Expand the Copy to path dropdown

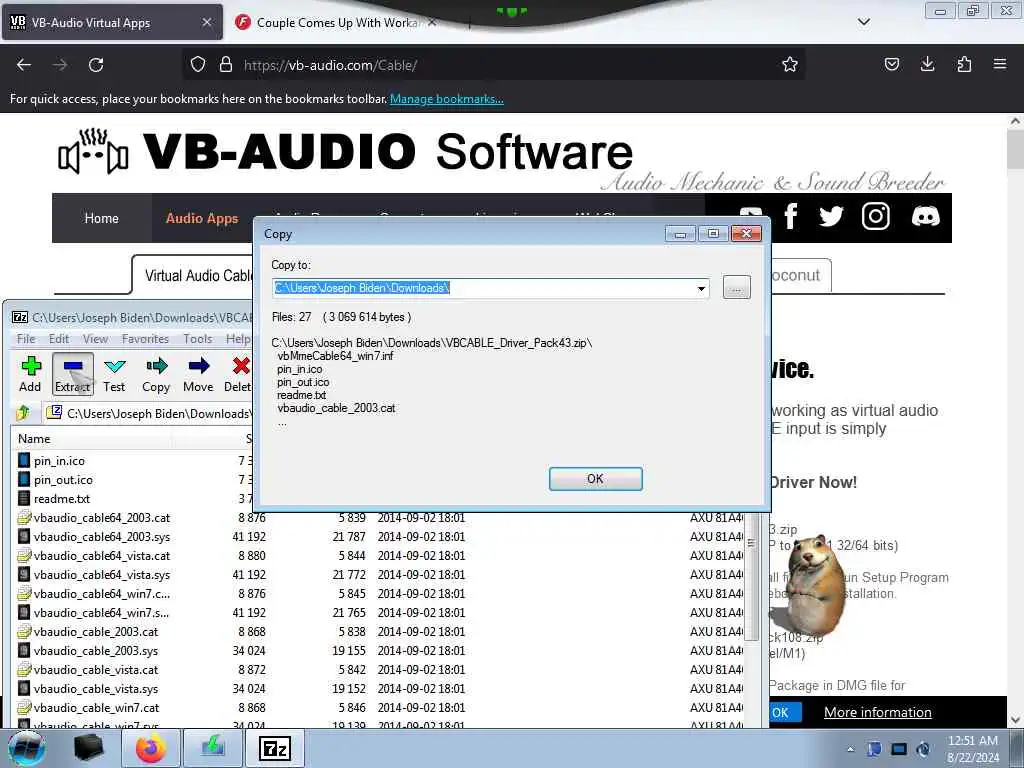pos(701,288)
